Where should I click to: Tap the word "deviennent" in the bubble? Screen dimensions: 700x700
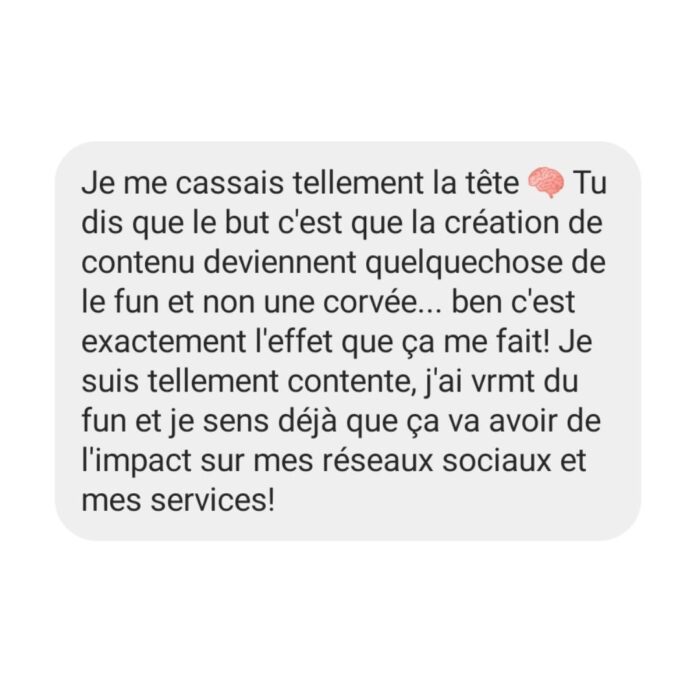(x=280, y=262)
